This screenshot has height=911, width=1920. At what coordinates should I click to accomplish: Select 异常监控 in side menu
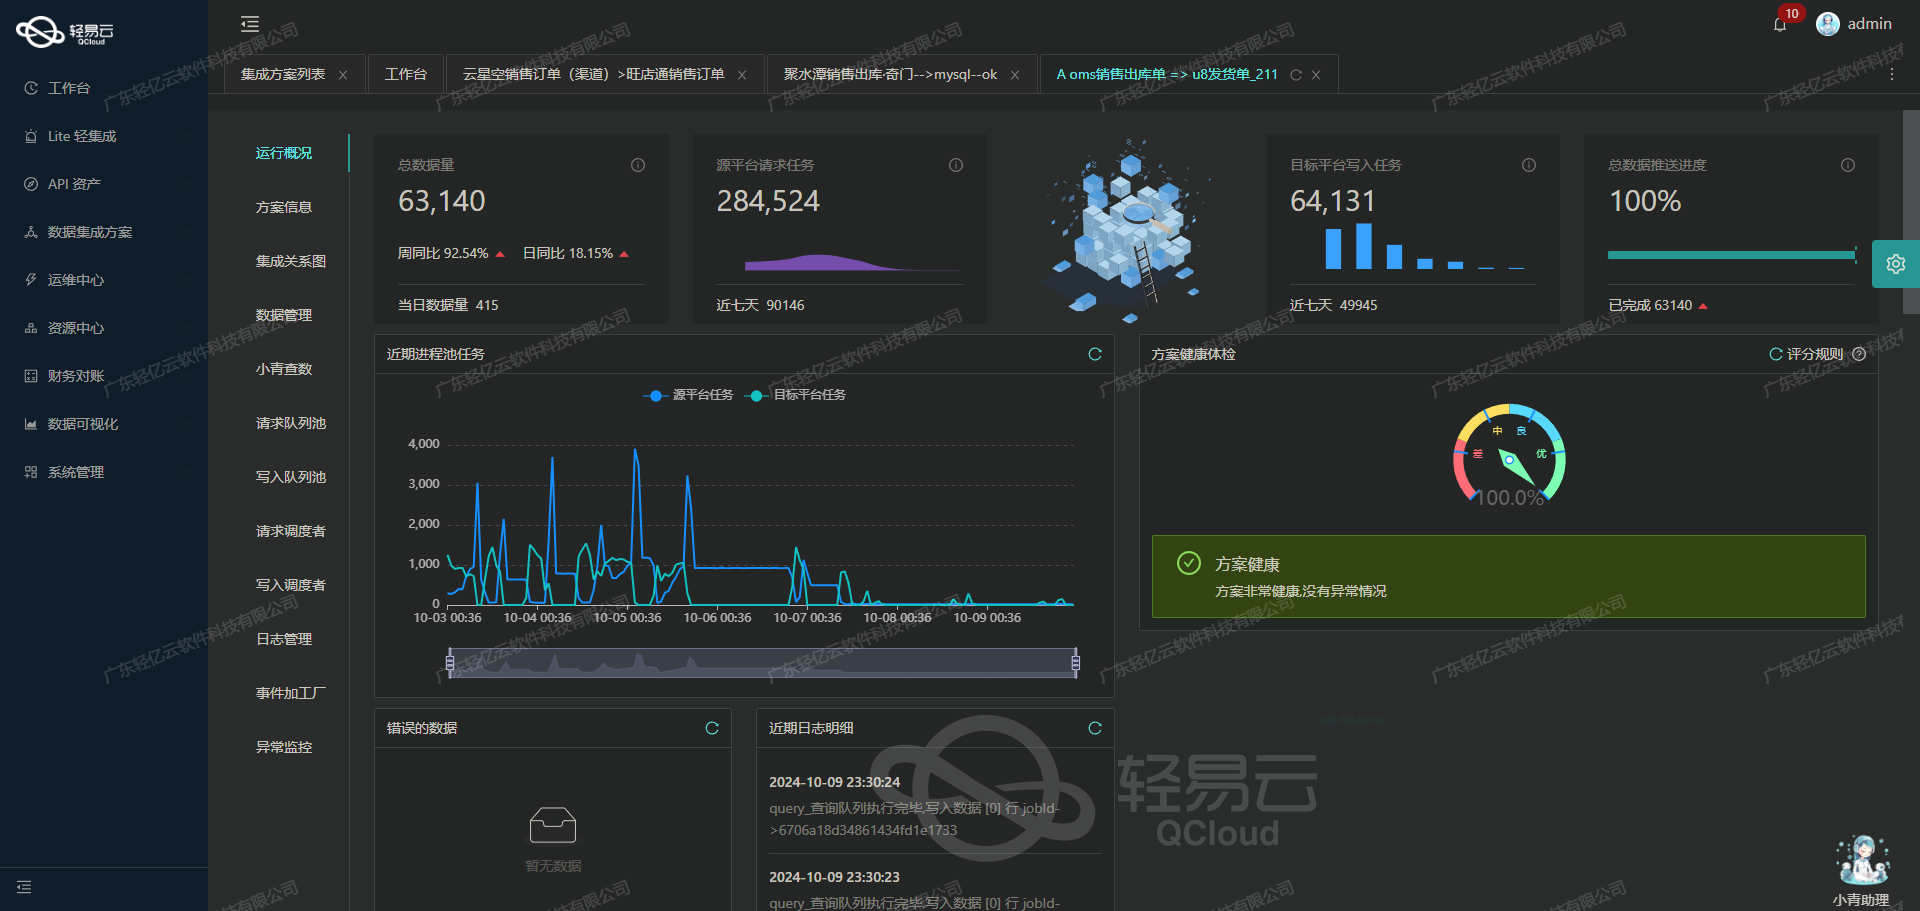click(284, 747)
